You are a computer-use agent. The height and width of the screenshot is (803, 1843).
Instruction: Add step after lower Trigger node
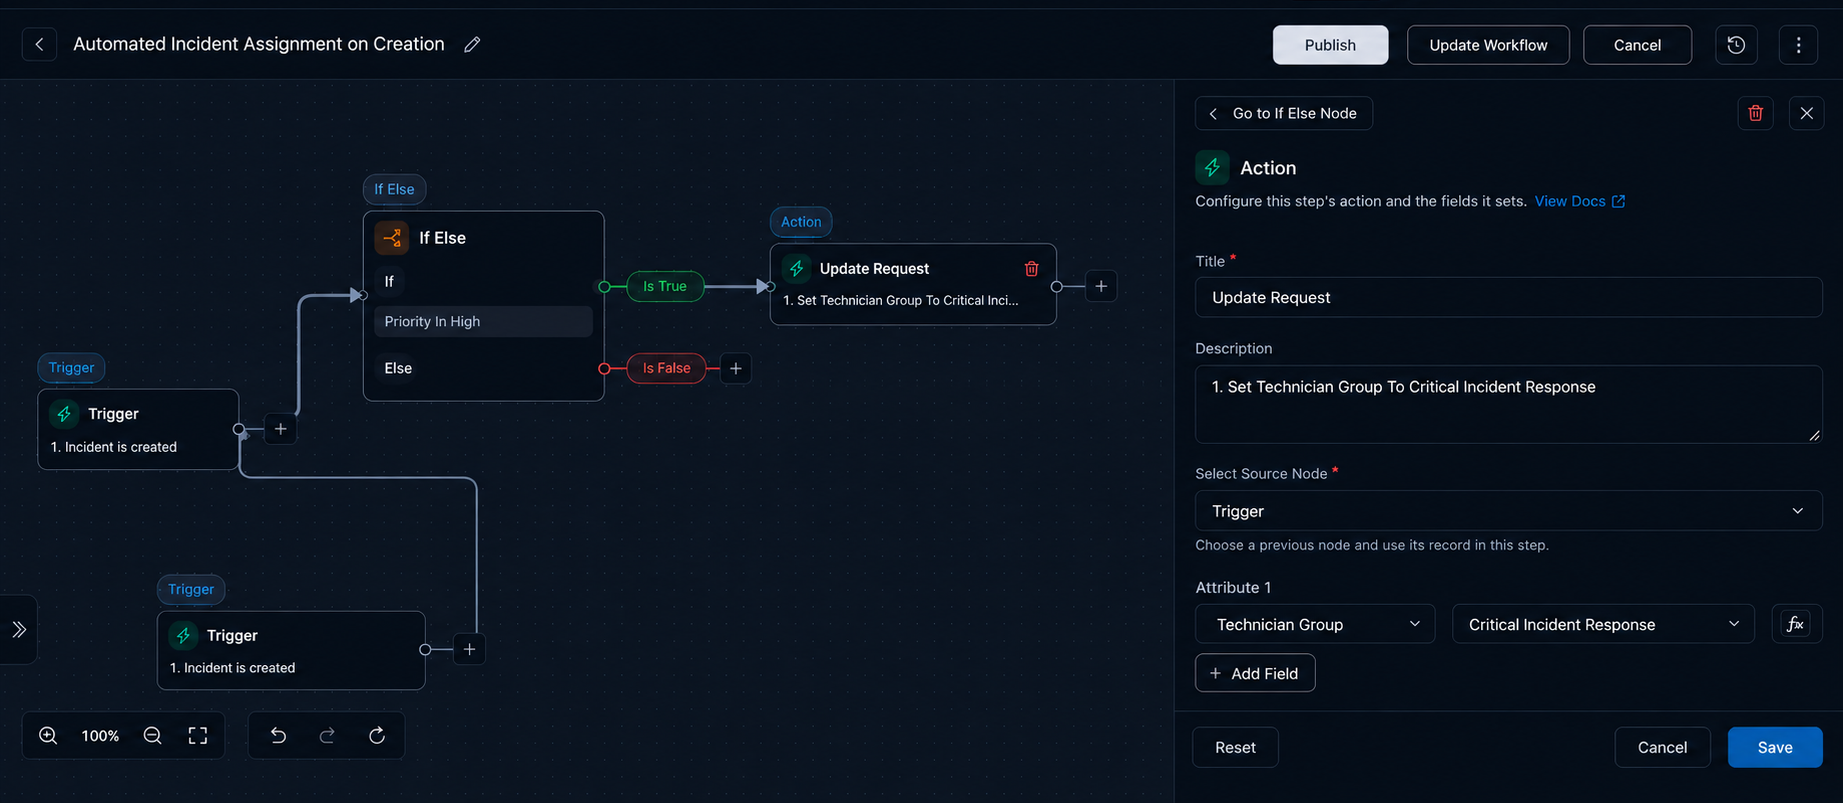point(469,649)
